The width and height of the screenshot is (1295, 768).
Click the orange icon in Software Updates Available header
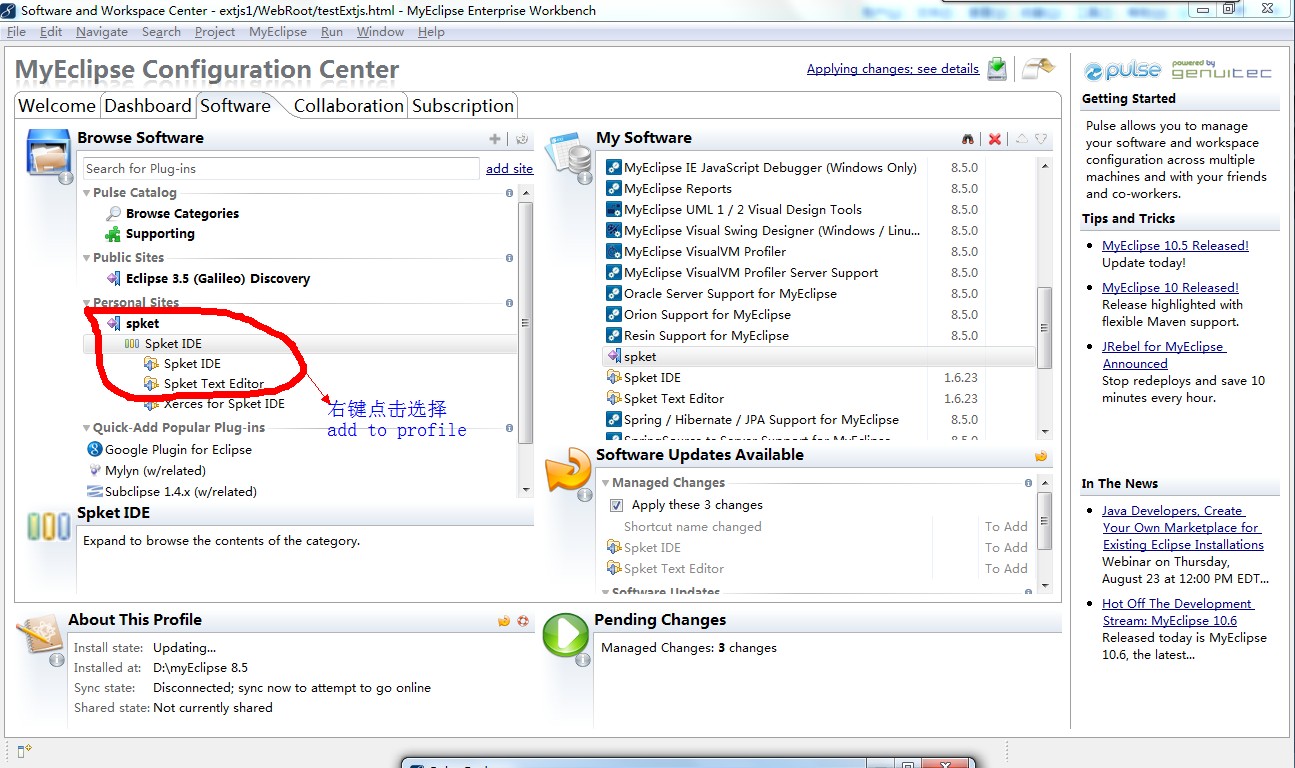tap(1041, 456)
